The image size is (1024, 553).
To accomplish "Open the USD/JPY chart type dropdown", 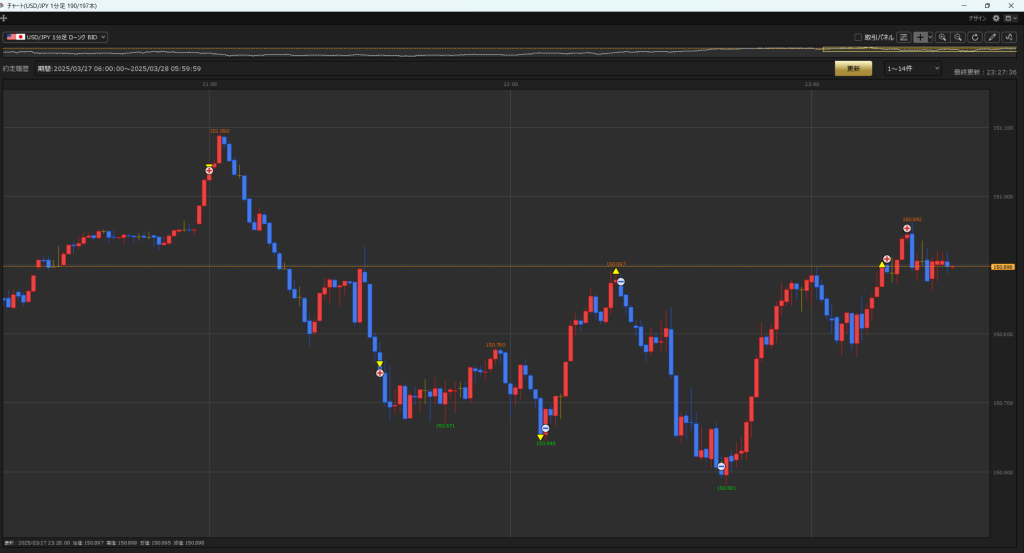I will click(x=56, y=37).
